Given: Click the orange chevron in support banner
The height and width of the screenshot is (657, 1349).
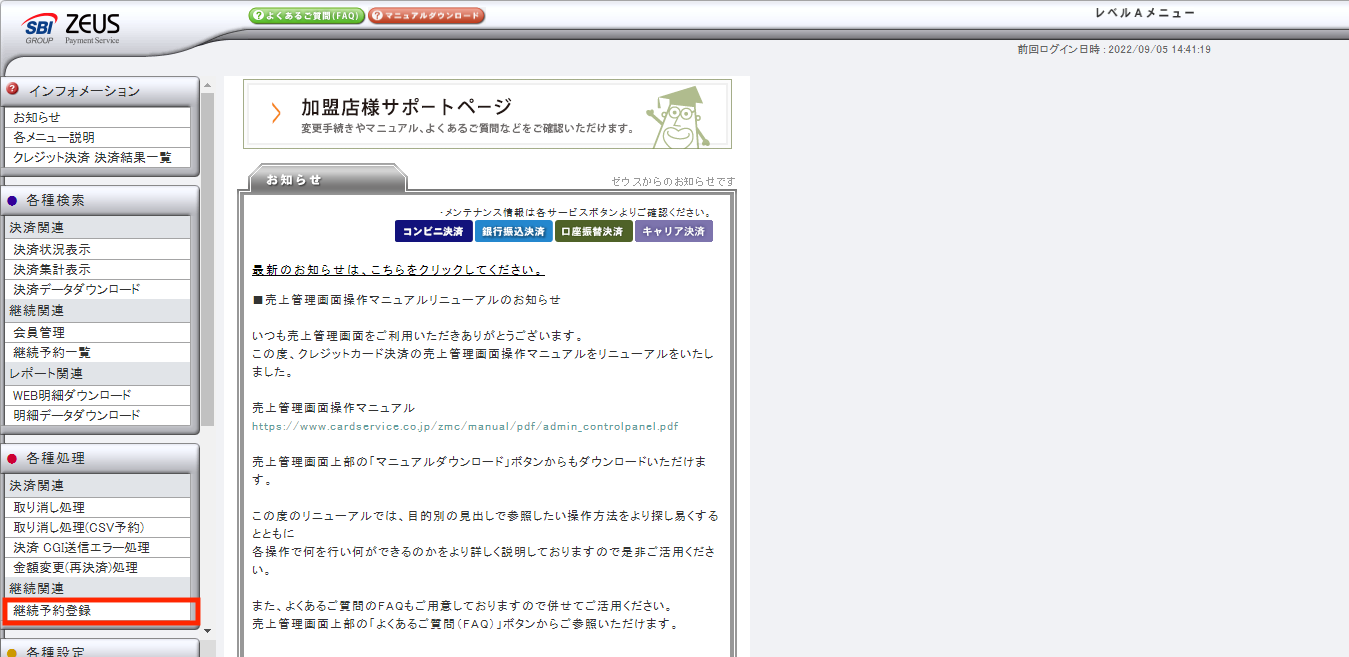Looking at the screenshot, I should [276, 113].
